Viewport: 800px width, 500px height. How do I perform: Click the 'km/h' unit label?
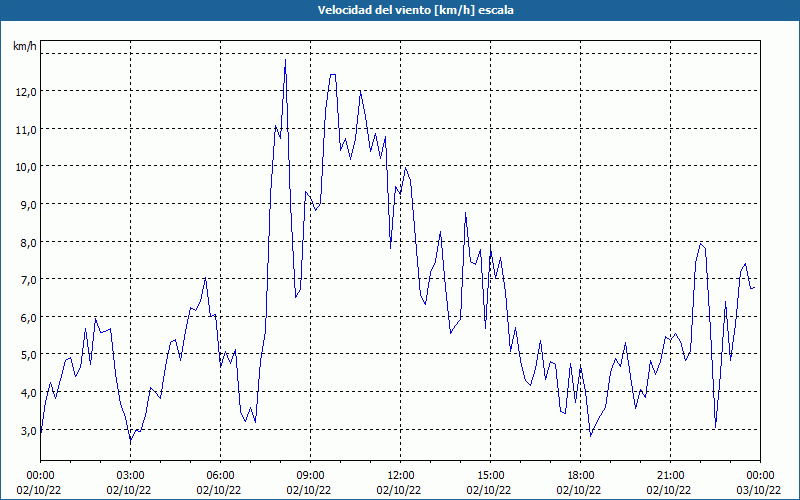(x=25, y=46)
